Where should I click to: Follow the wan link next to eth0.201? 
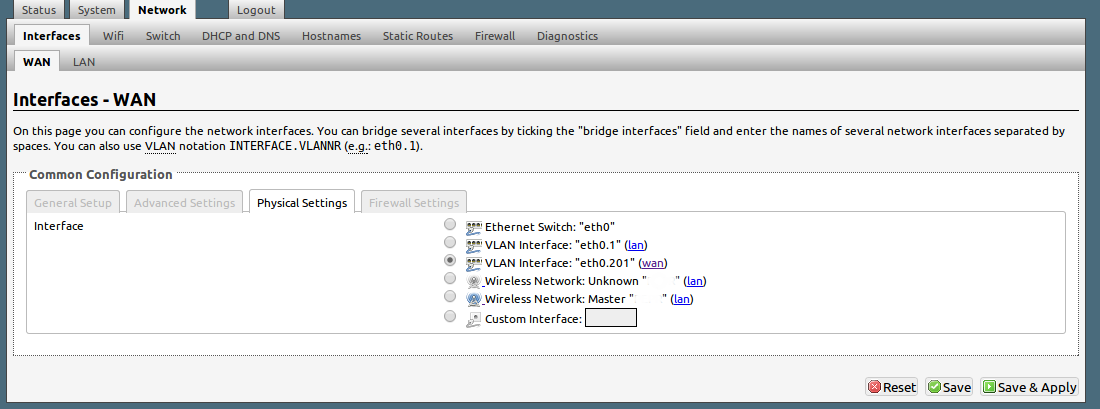[653, 263]
